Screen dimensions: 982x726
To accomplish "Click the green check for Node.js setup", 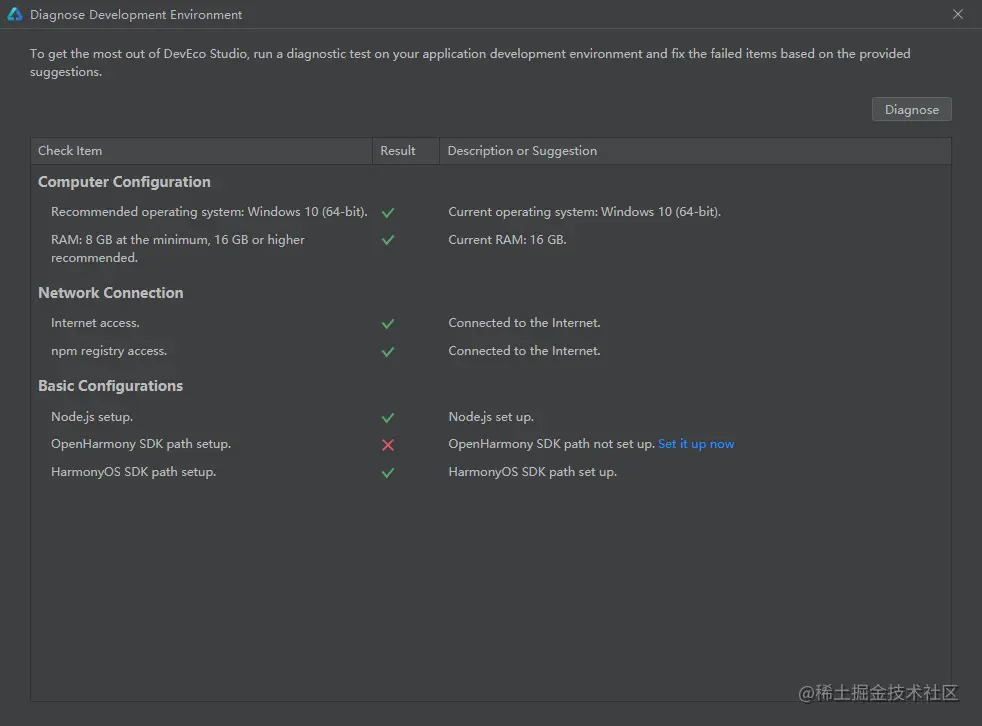I will (x=388, y=417).
